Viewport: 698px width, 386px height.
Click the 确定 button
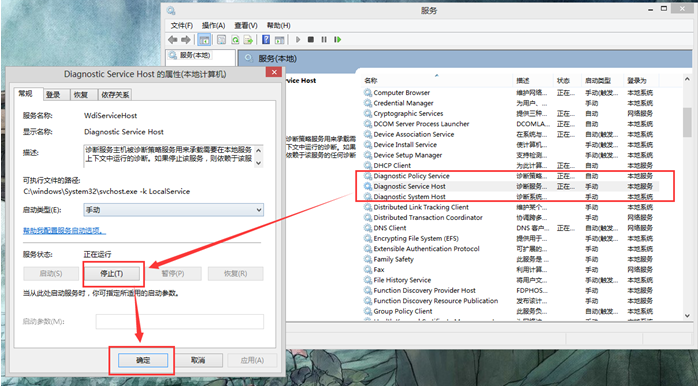143,360
